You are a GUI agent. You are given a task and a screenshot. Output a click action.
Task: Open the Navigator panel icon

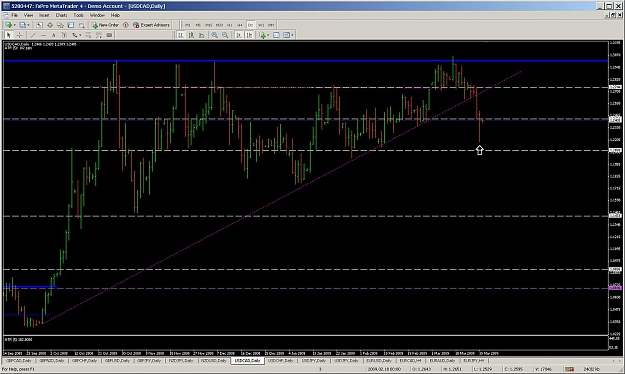pos(60,25)
